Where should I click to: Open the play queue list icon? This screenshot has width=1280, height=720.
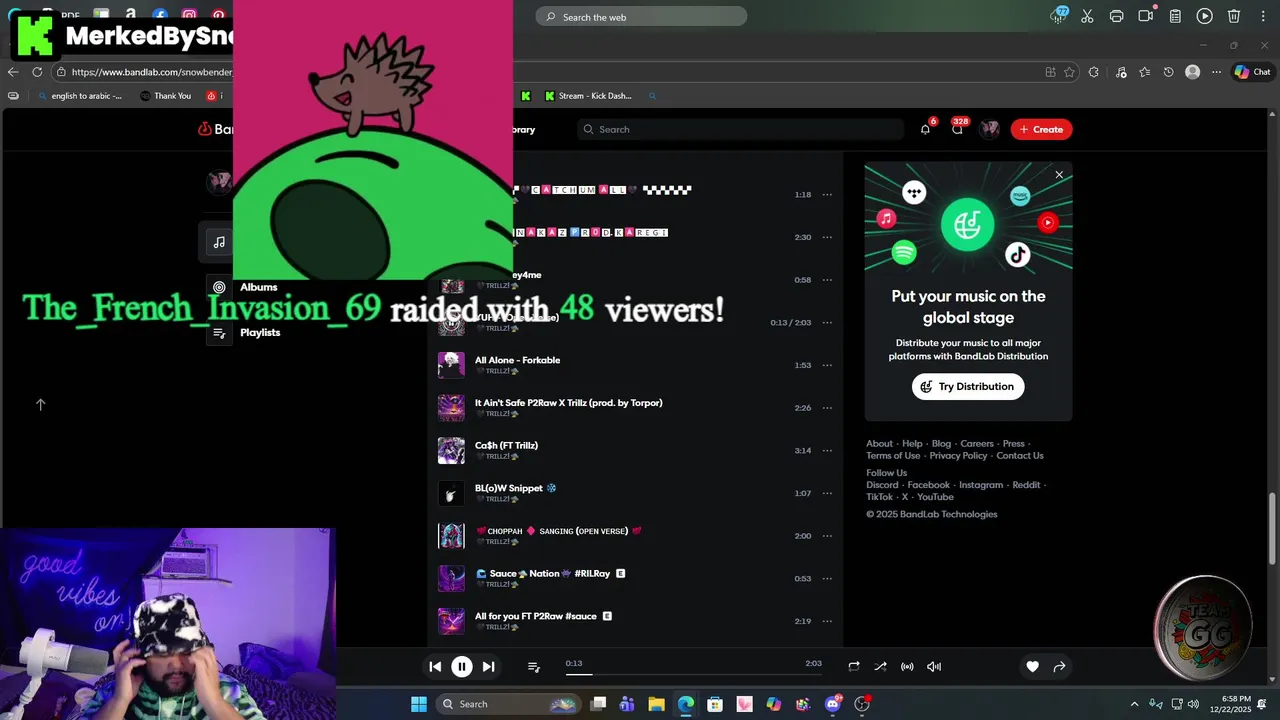coord(533,666)
